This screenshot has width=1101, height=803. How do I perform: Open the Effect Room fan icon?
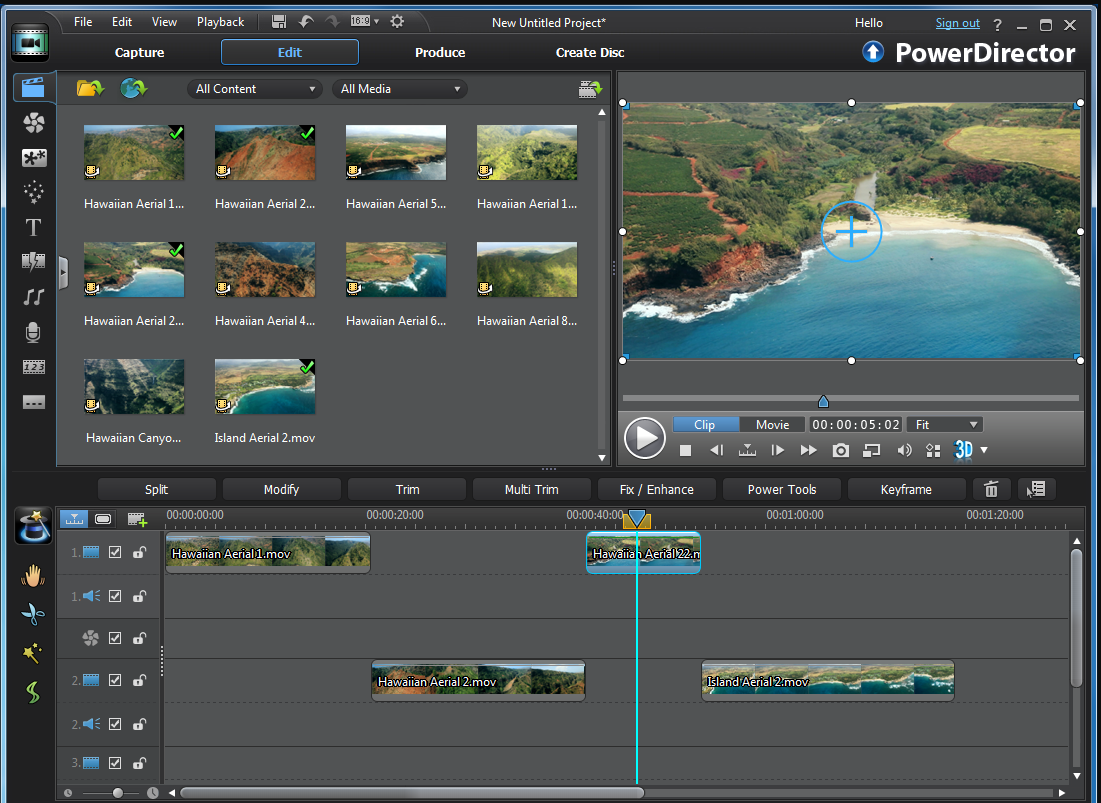pyautogui.click(x=33, y=123)
